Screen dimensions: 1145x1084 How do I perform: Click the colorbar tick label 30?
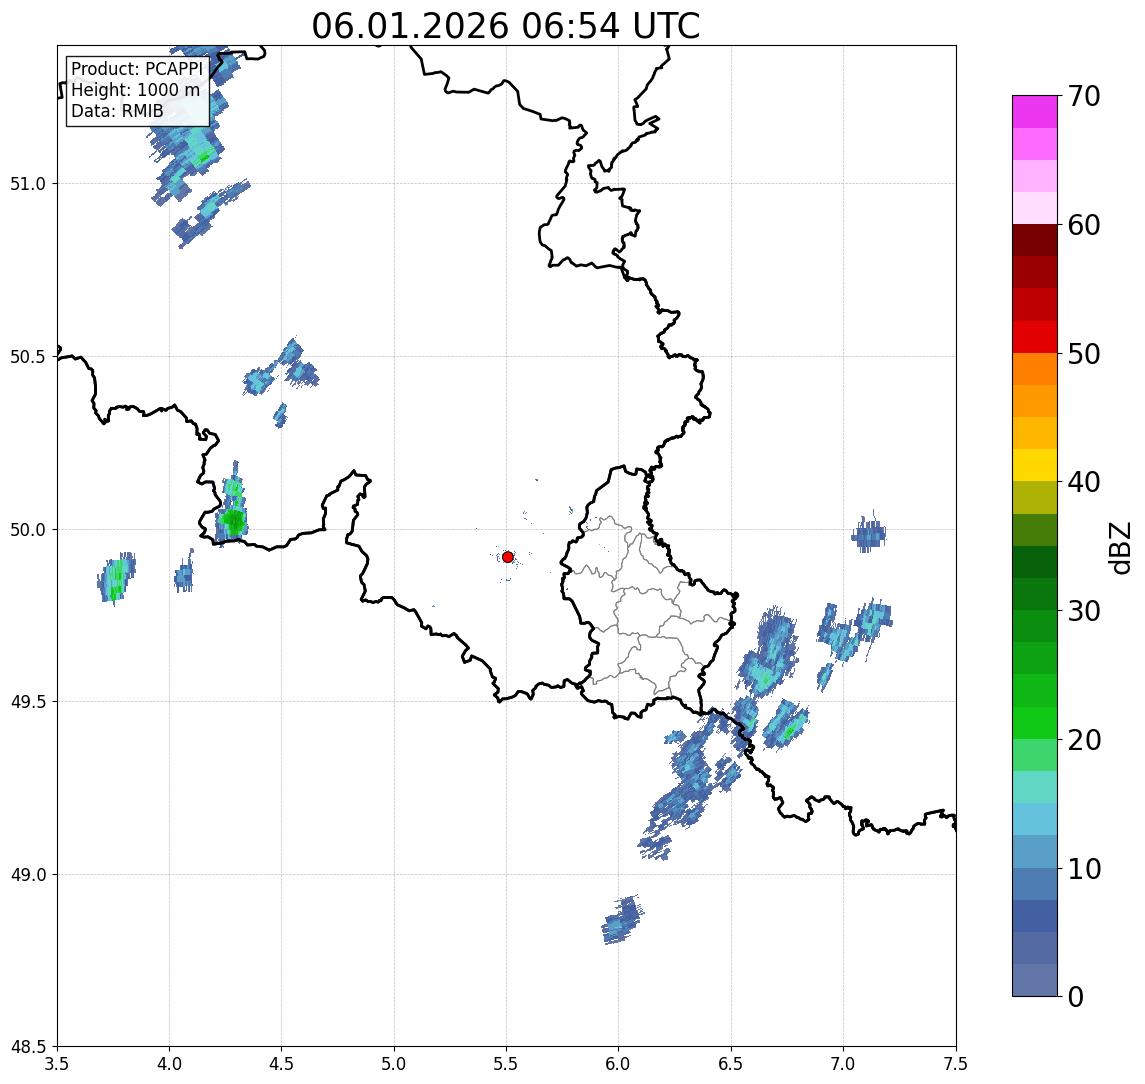point(1084,611)
